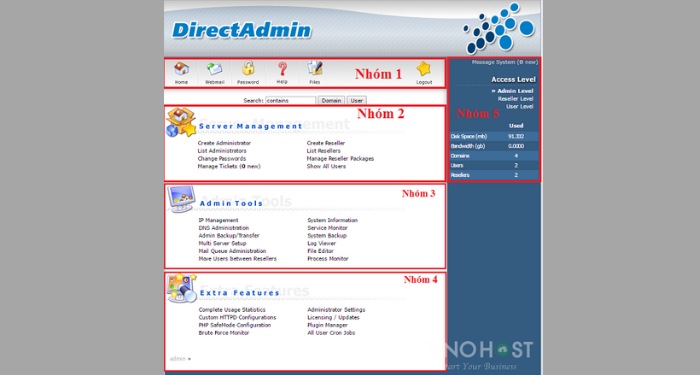Open All User Cron Jobs link

coord(331,333)
